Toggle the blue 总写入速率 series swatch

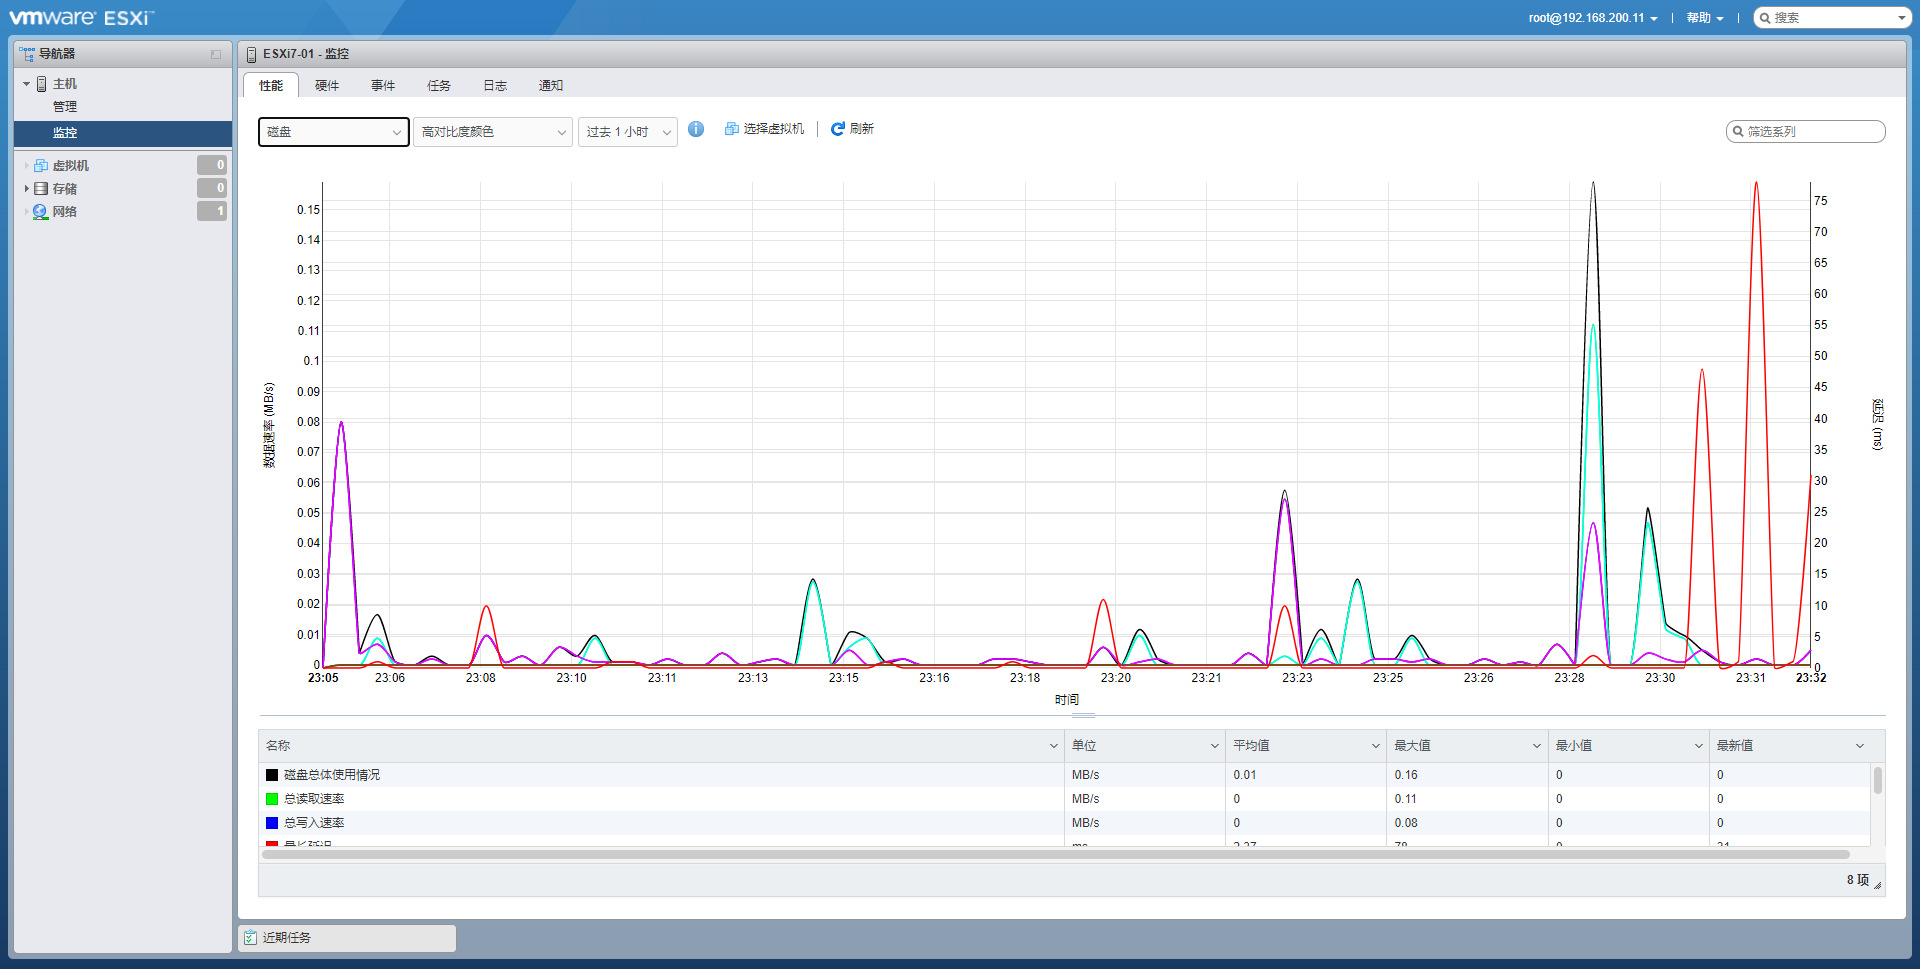272,823
